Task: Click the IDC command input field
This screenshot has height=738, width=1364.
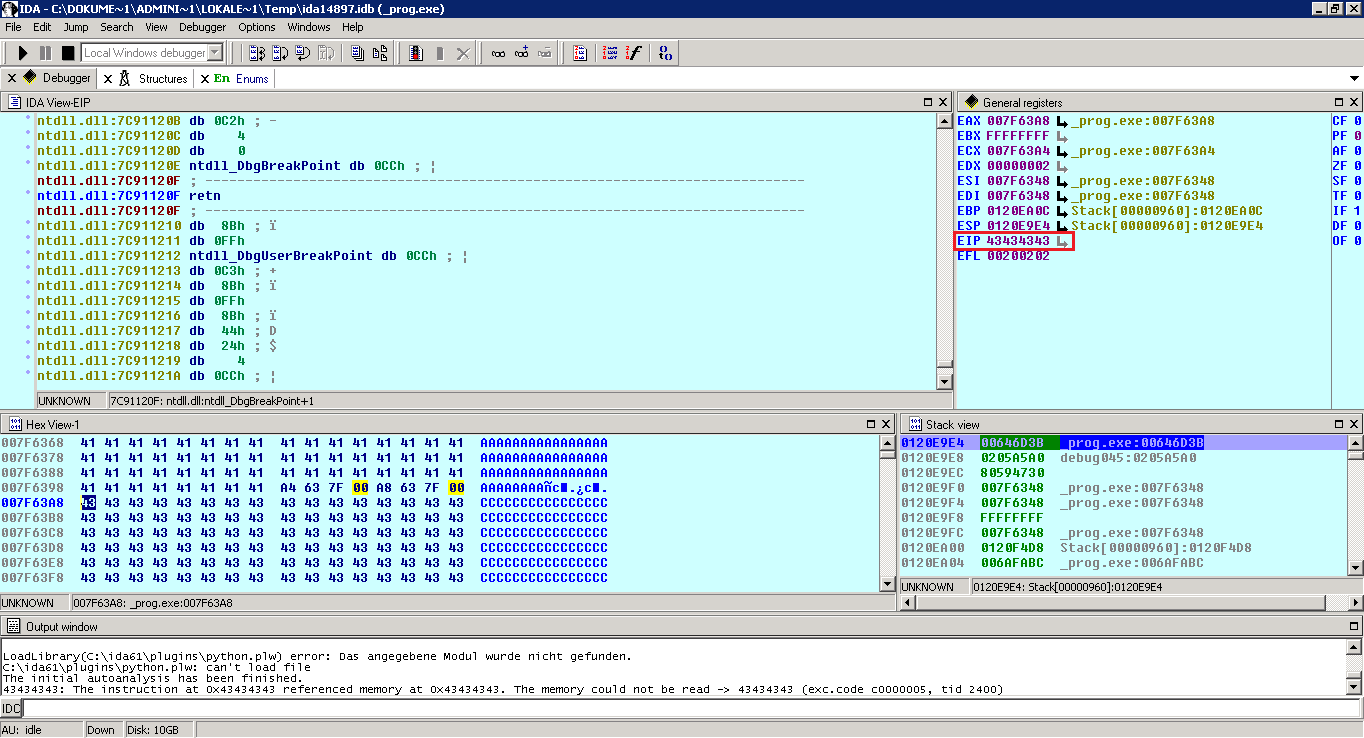Action: click(690, 708)
